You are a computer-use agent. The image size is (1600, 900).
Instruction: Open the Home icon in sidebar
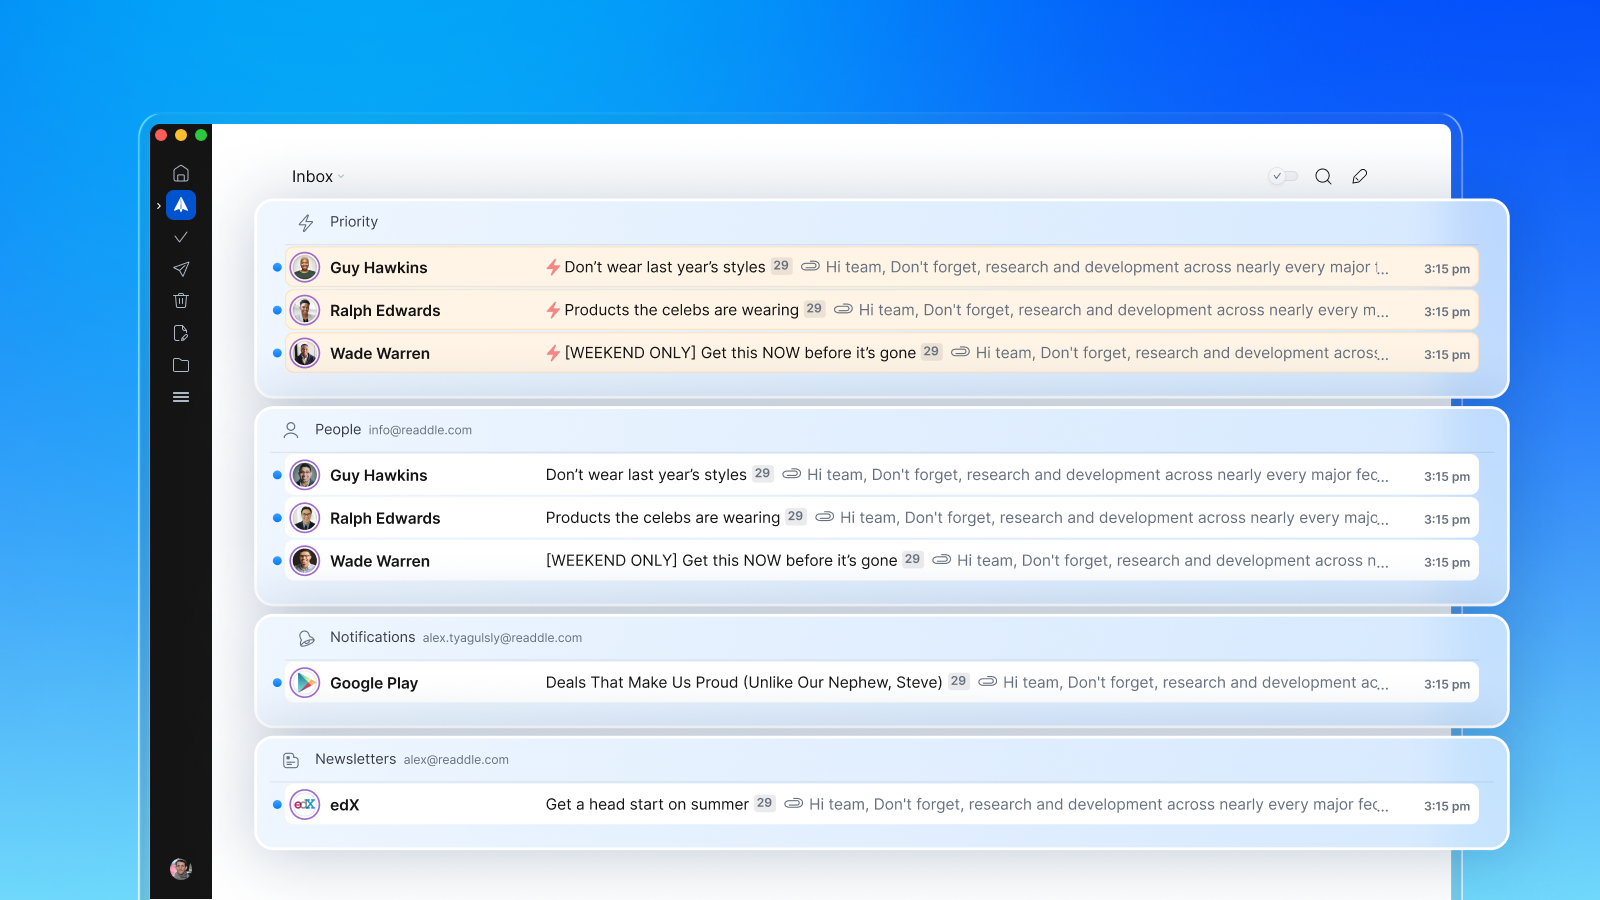(x=181, y=173)
